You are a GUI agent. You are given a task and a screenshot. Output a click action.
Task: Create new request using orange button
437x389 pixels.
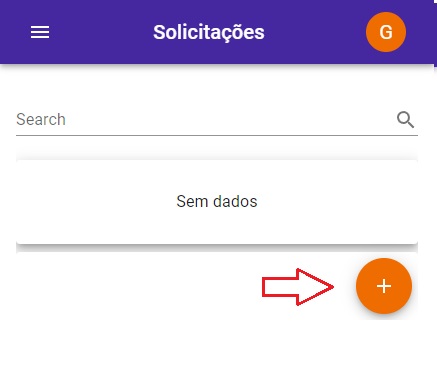(384, 286)
